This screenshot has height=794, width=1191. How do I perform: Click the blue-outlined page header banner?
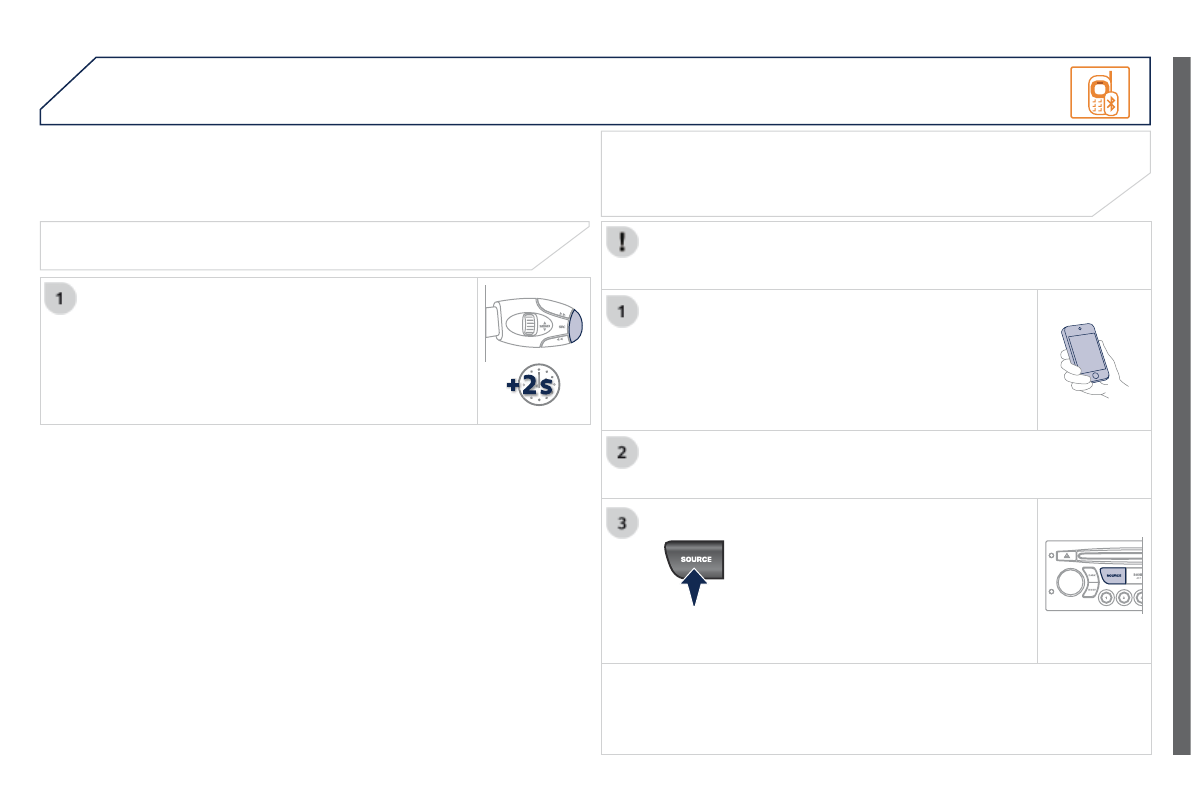tap(596, 90)
